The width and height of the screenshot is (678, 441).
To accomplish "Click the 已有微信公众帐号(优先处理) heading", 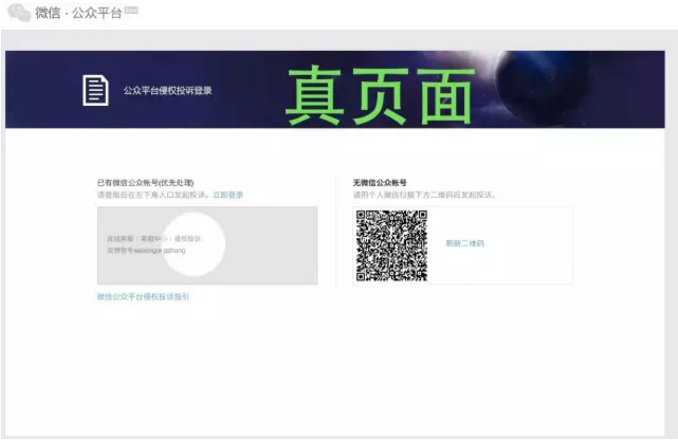I will pyautogui.click(x=146, y=182).
